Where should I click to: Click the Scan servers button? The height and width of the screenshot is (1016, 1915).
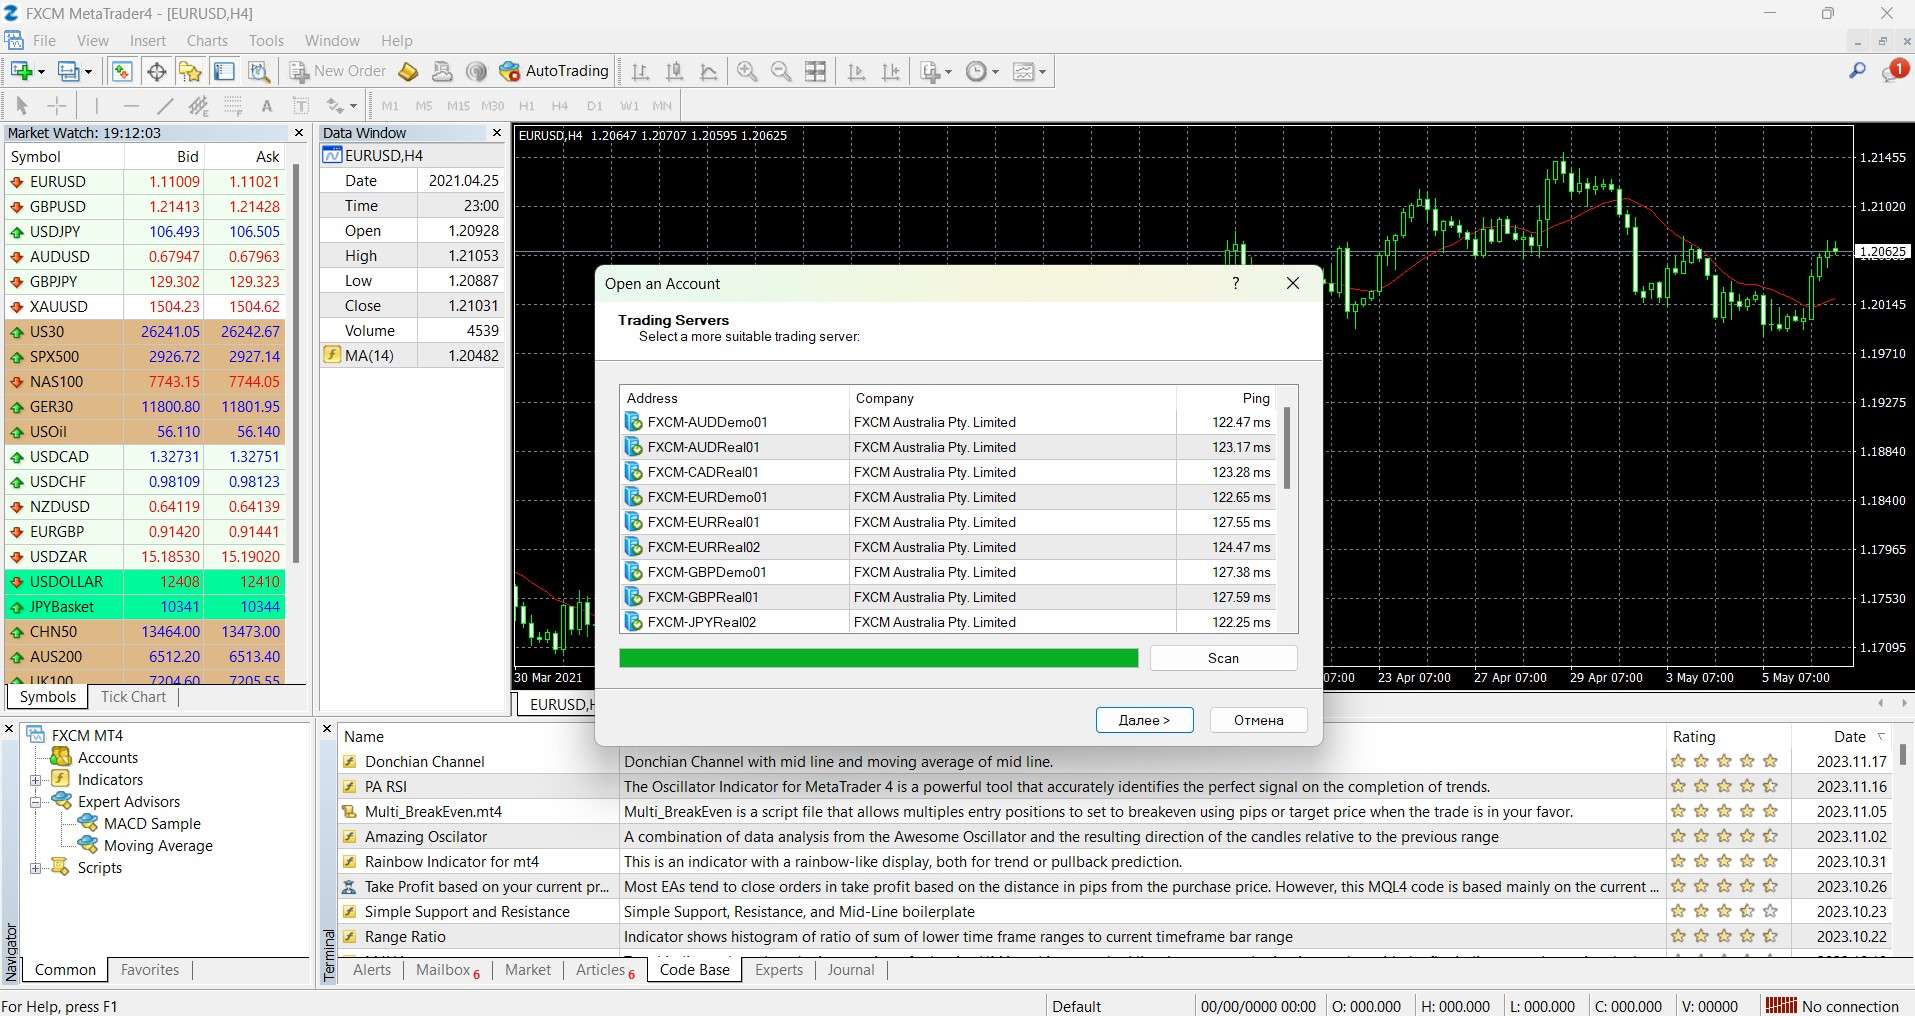[x=1223, y=658]
